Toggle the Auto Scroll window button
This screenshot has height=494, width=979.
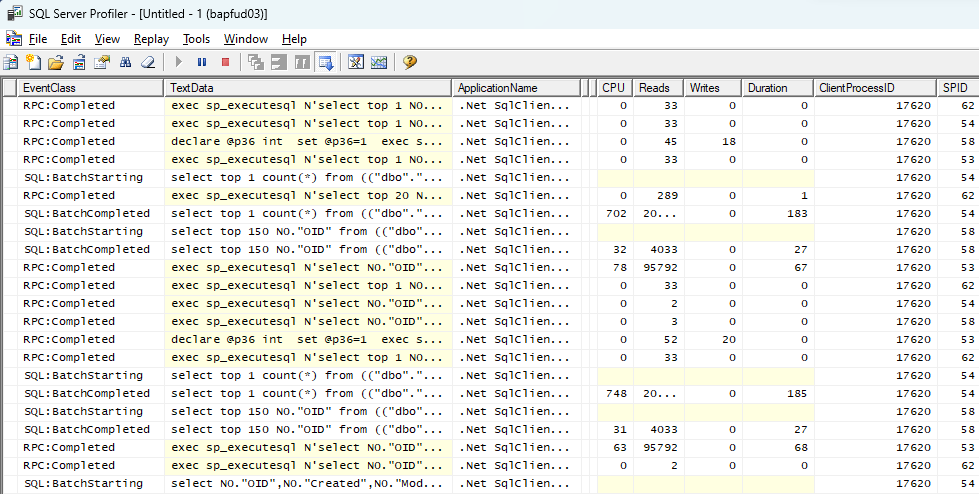coord(325,62)
